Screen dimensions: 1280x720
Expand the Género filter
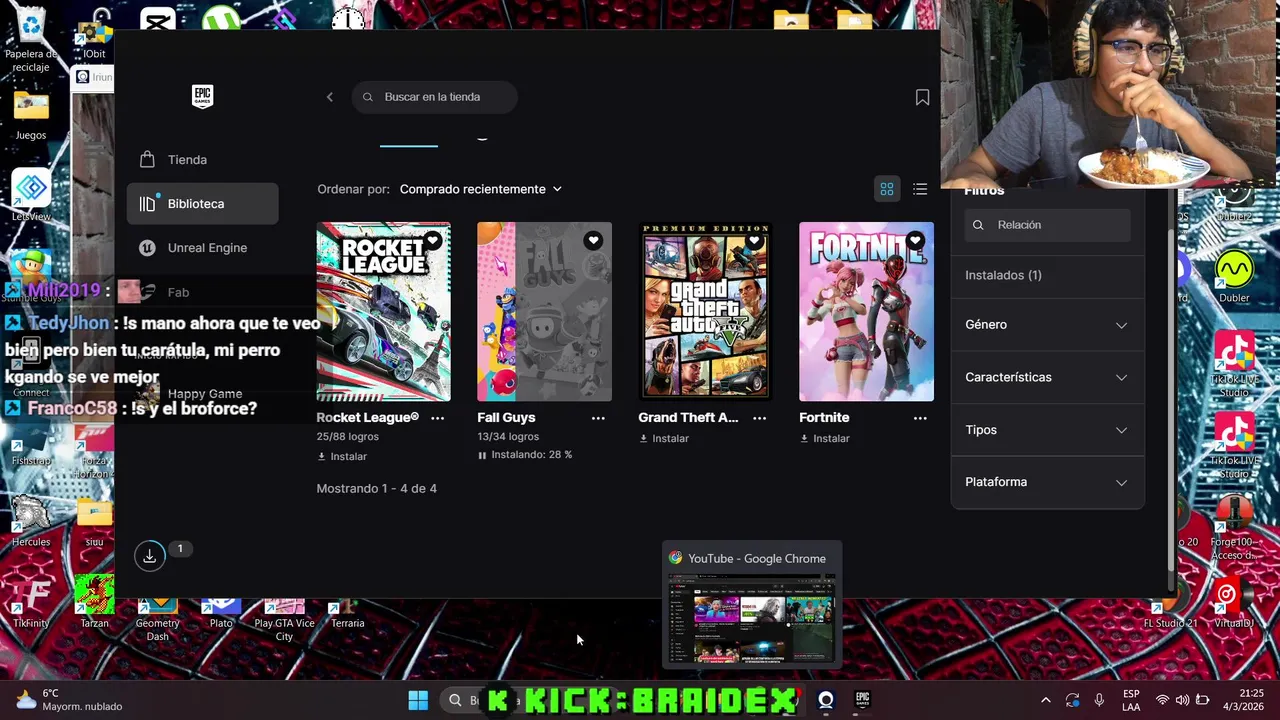1047,325
